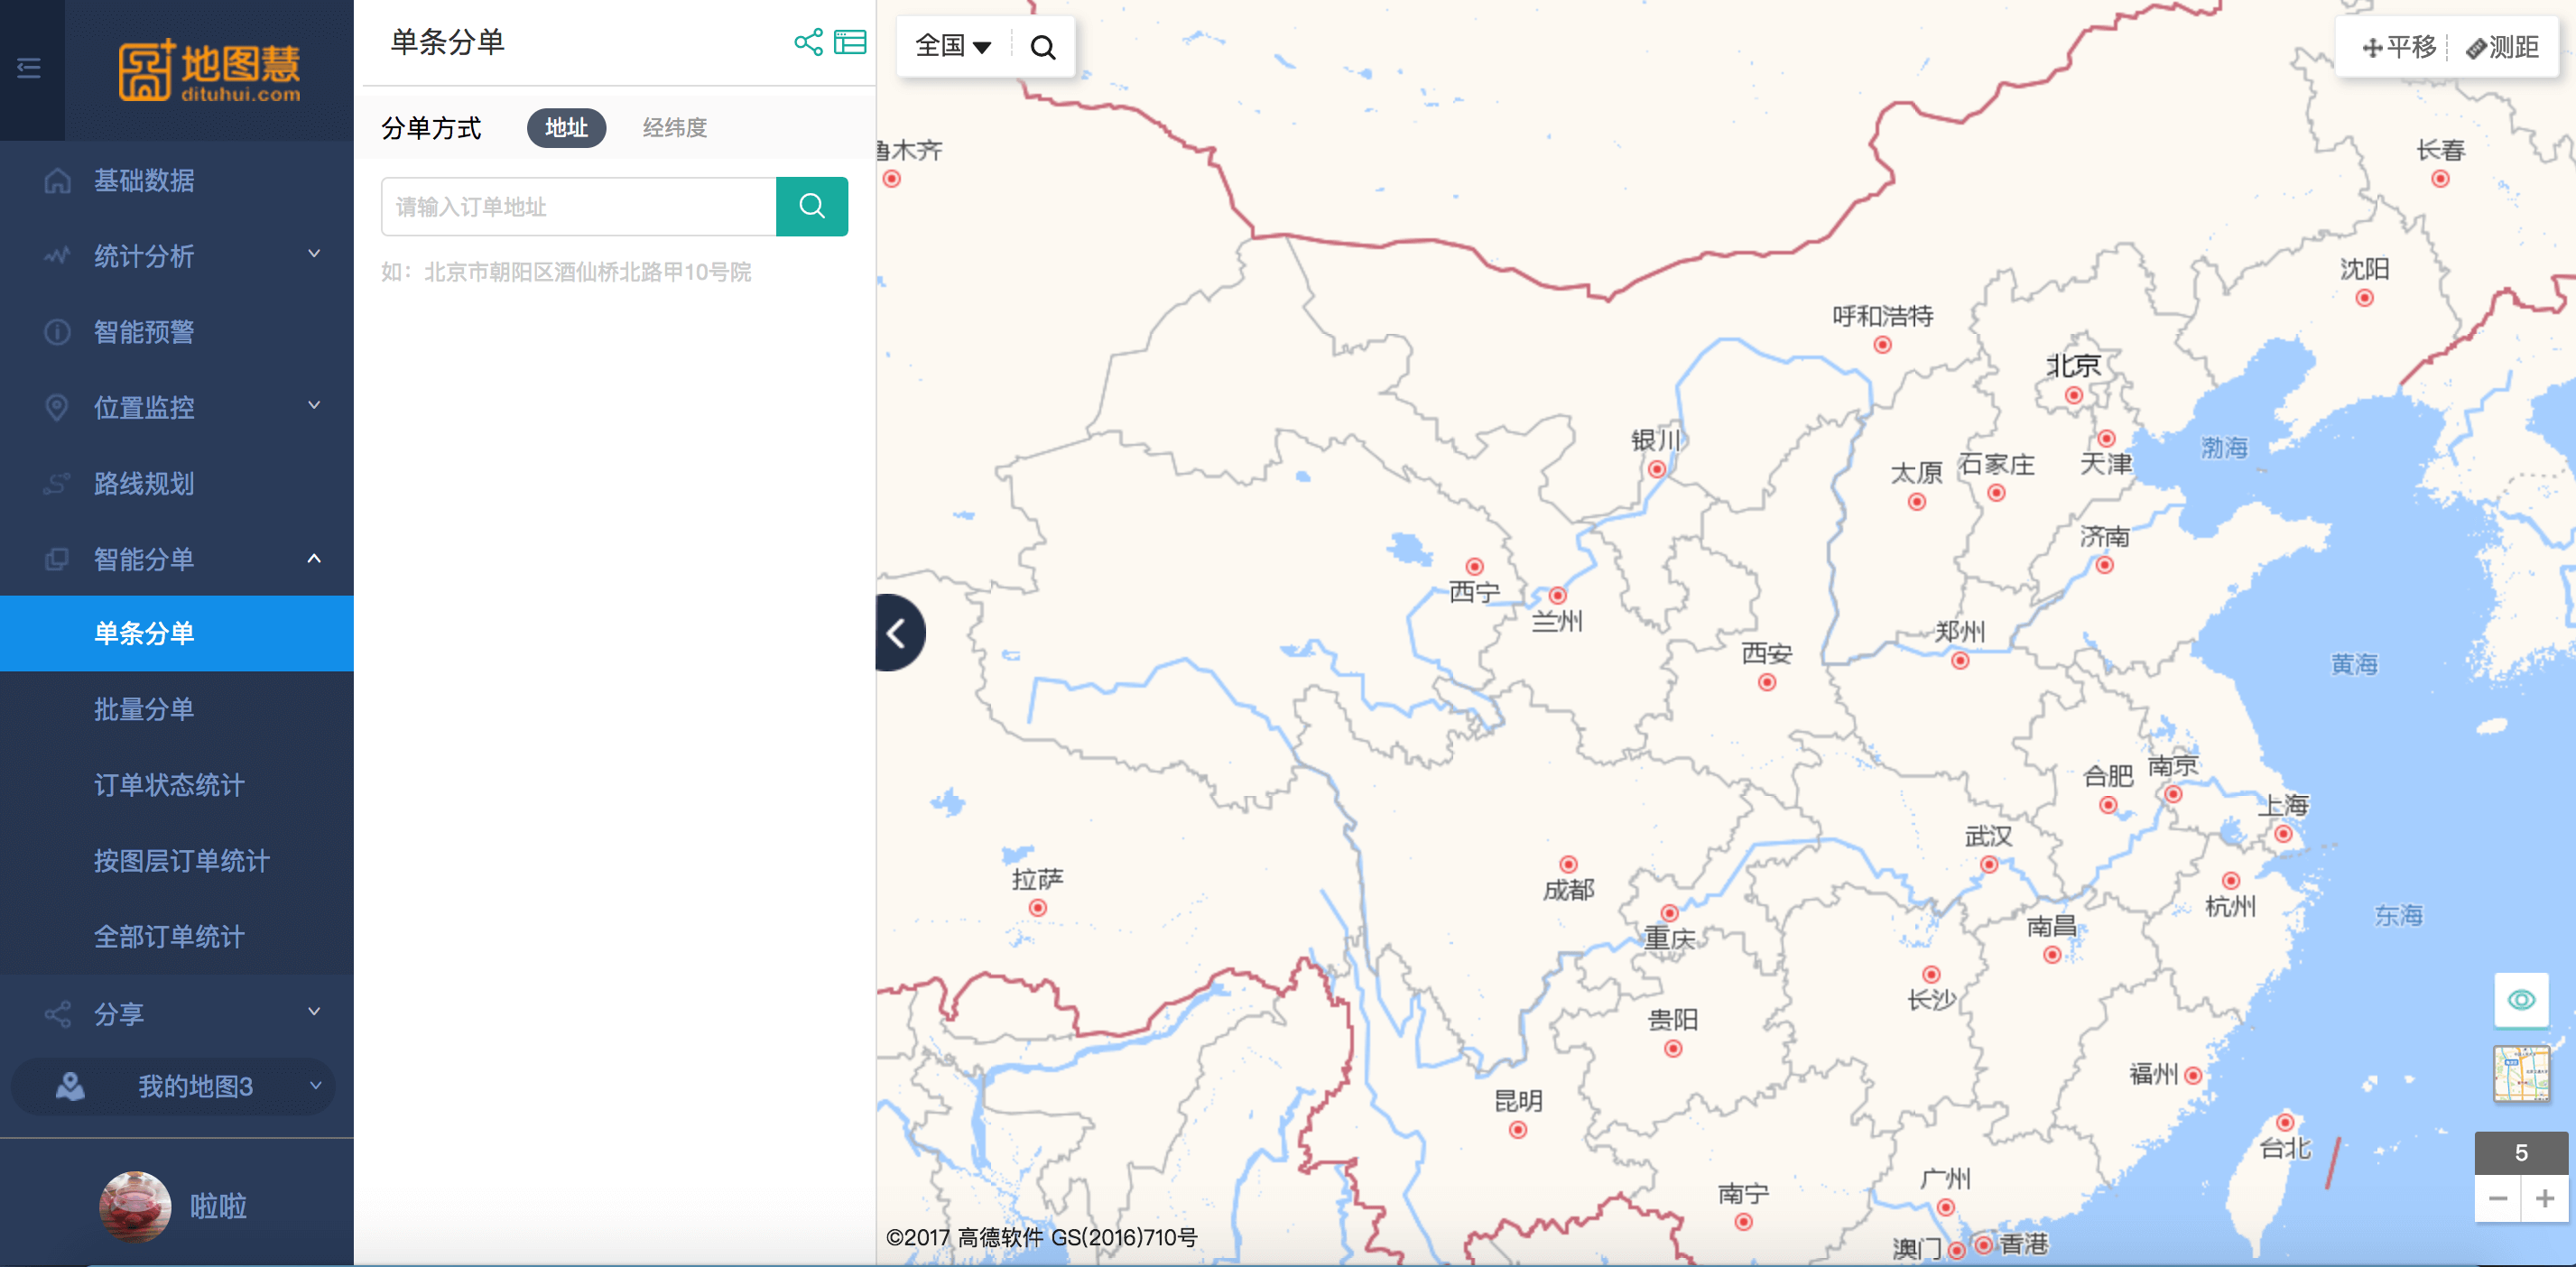Click the 我的地图3 map user icon
The width and height of the screenshot is (2576, 1267).
point(70,1086)
